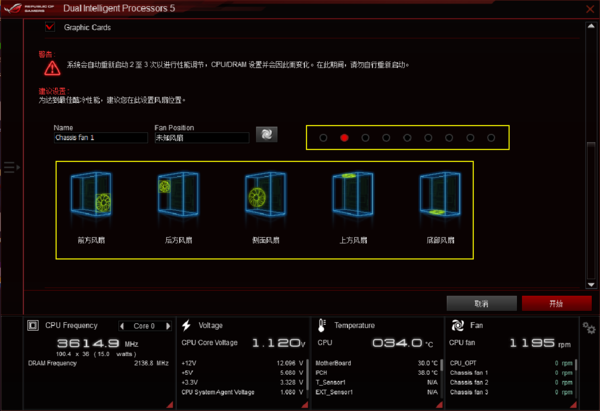Image resolution: width=600 pixels, height=411 pixels.
Task: Click the DRAM Frequency row
Action: click(98, 363)
